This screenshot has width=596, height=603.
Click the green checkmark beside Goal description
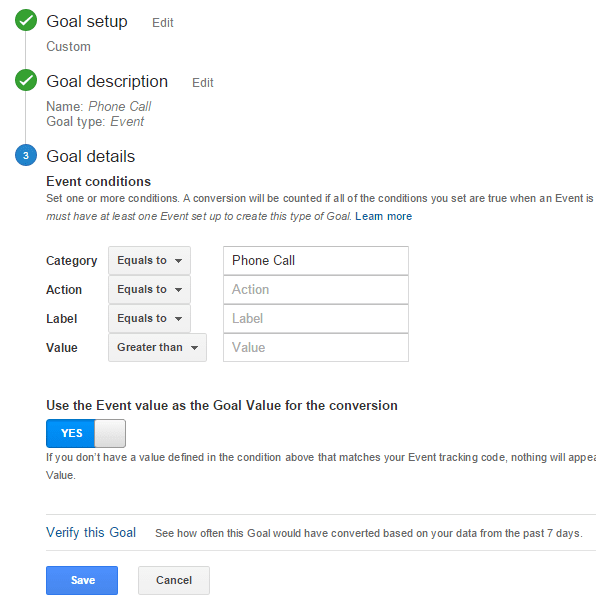coord(26,80)
